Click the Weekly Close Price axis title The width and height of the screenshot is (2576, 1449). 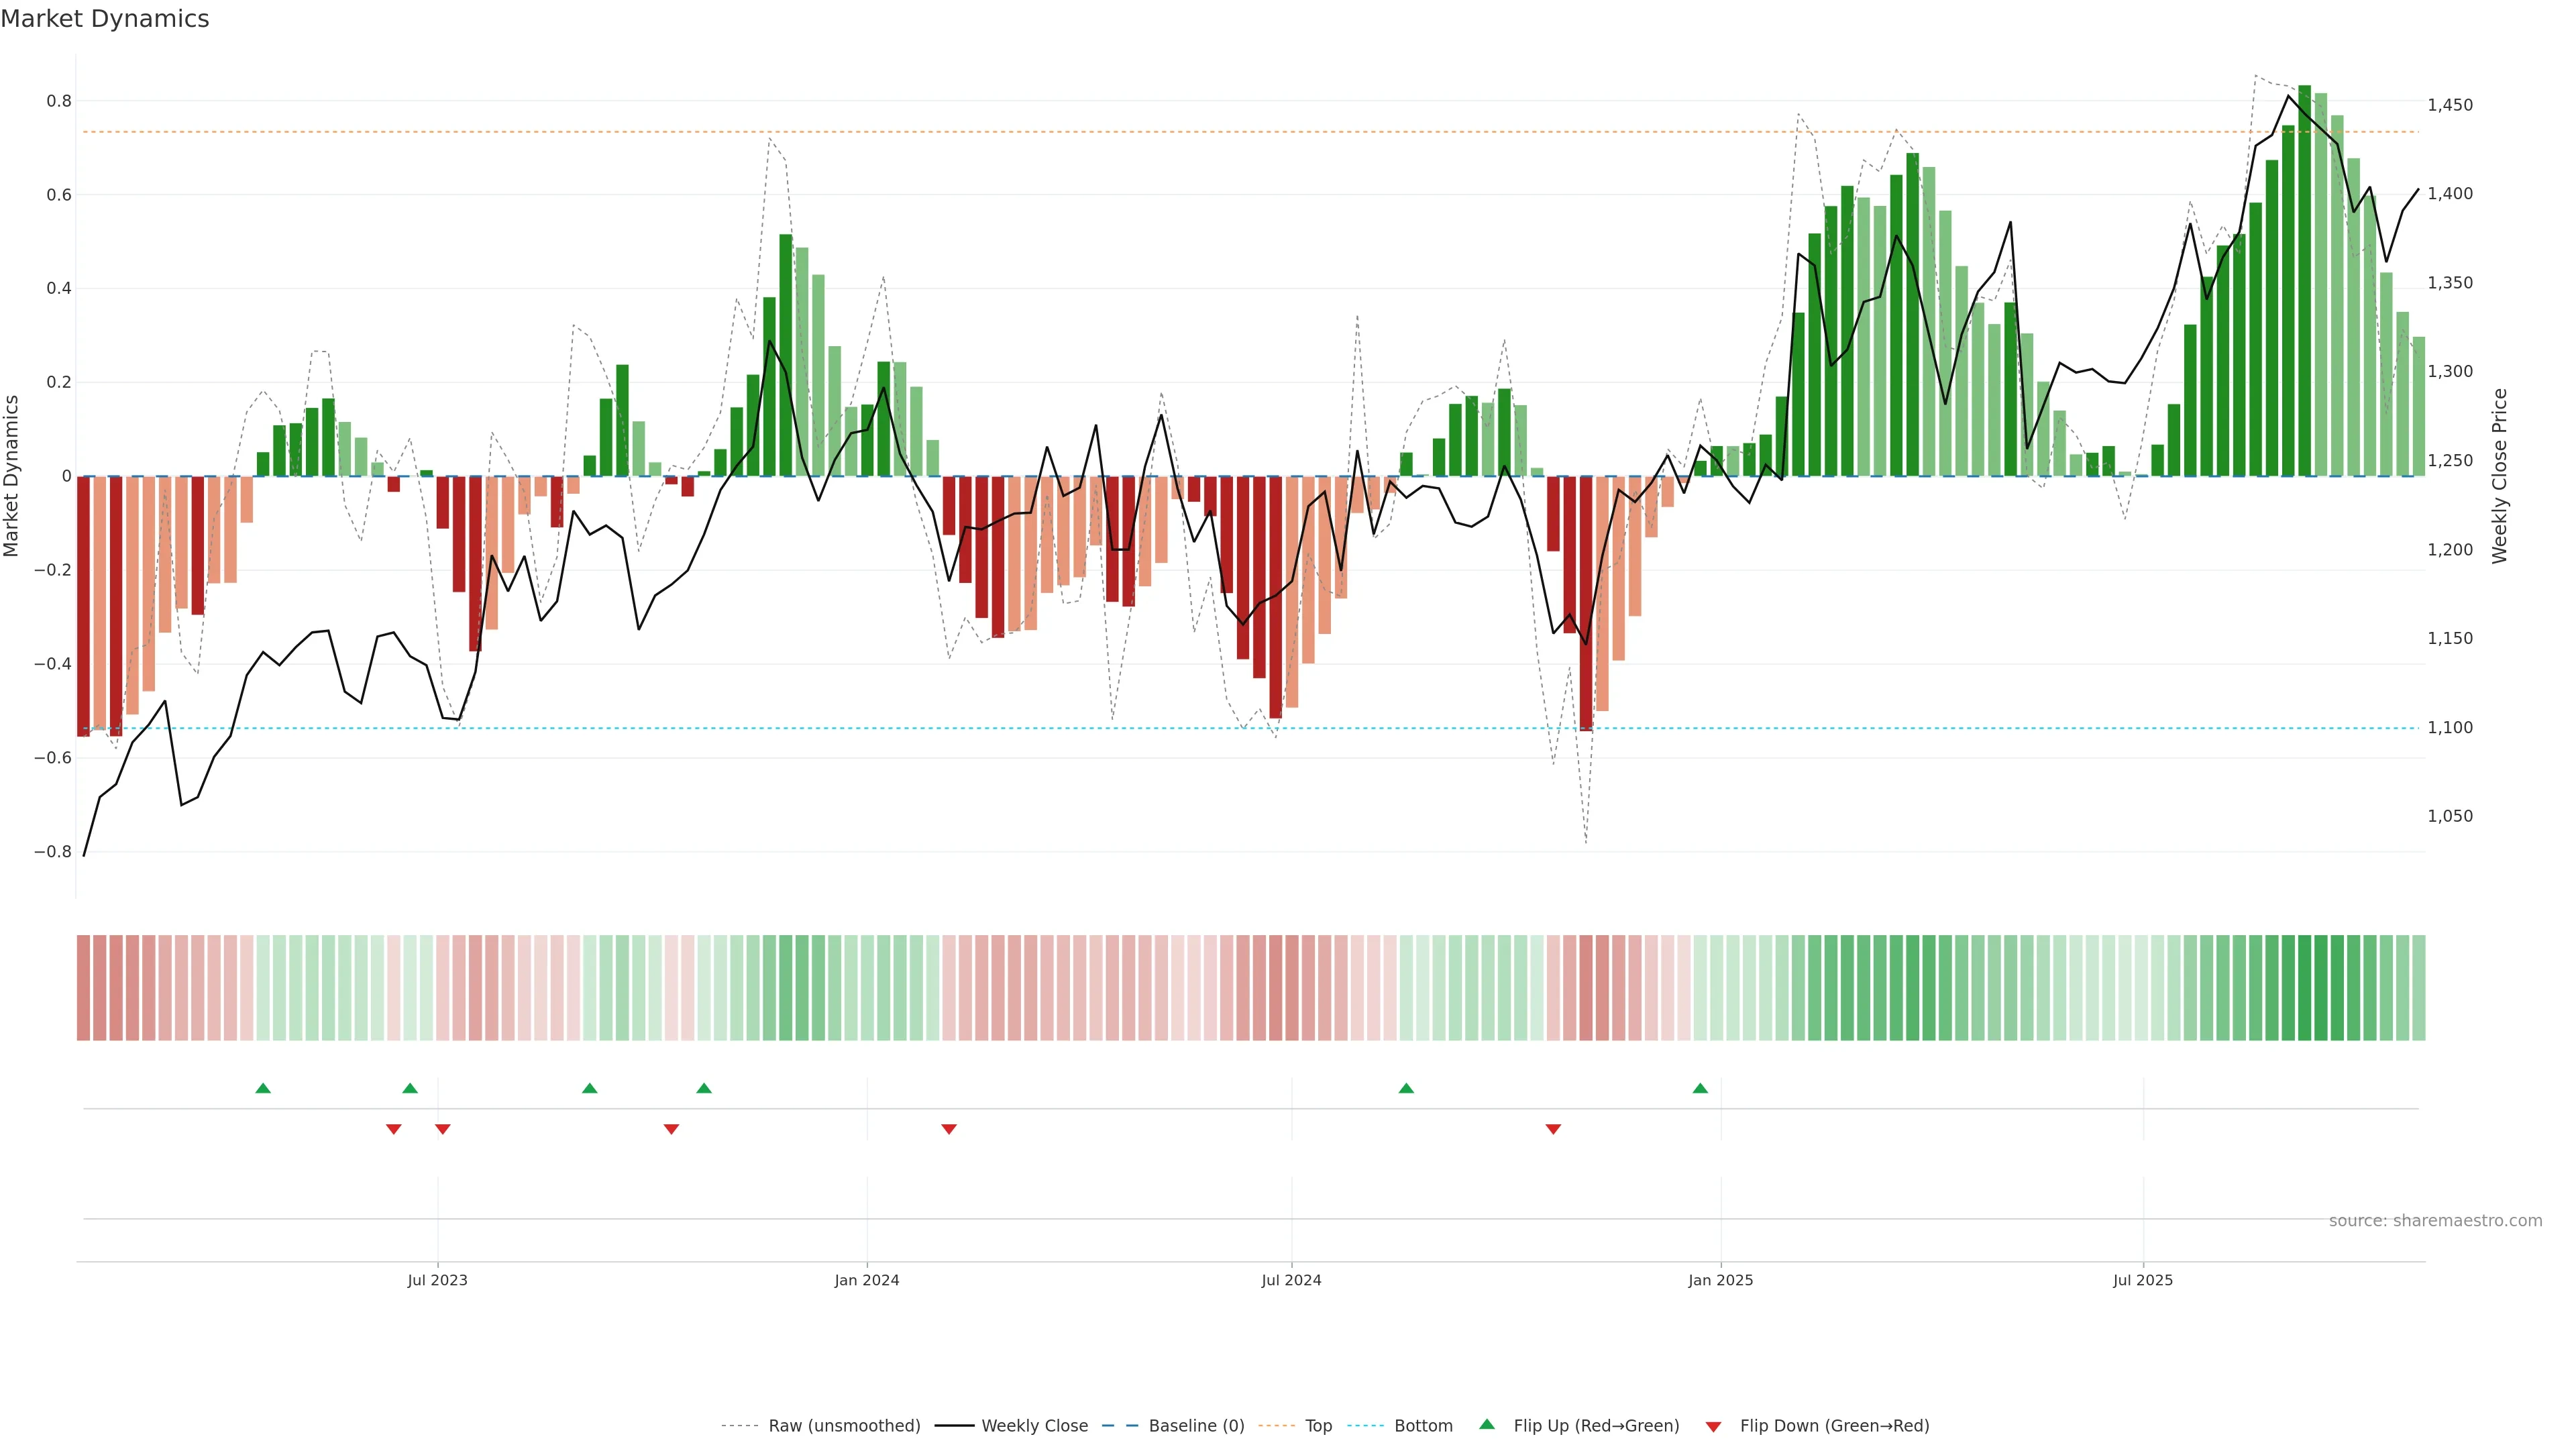click(x=2499, y=476)
